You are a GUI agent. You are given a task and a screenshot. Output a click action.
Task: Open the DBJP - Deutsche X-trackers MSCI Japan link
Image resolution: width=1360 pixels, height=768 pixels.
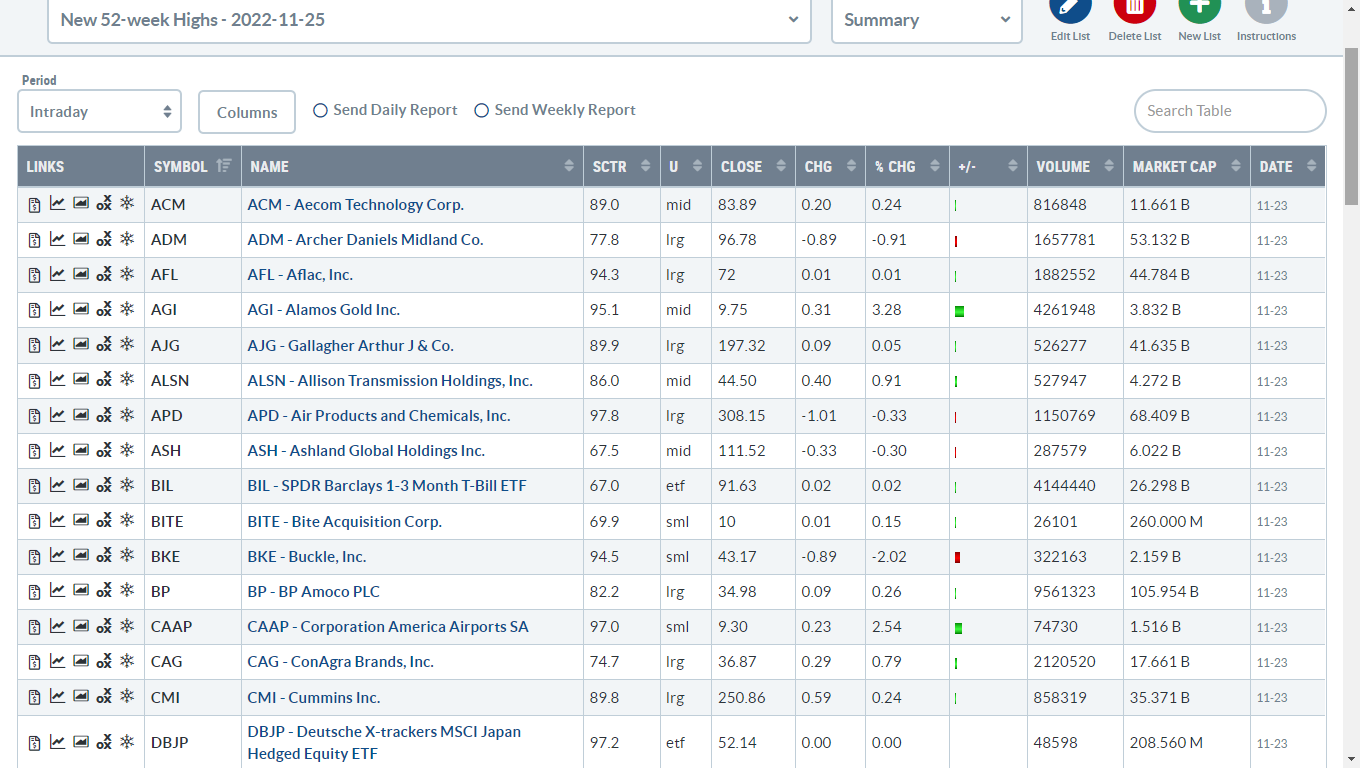tap(385, 742)
